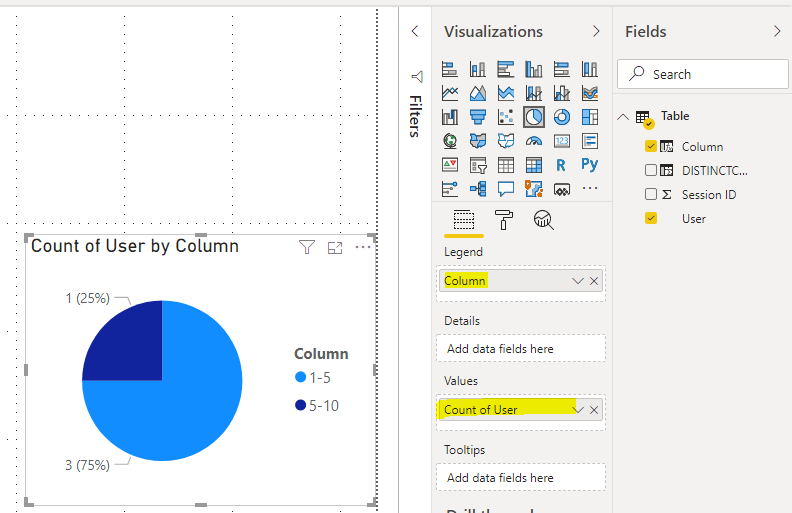Select the Decomposition tree visual
The image size is (792, 513).
coord(478,189)
